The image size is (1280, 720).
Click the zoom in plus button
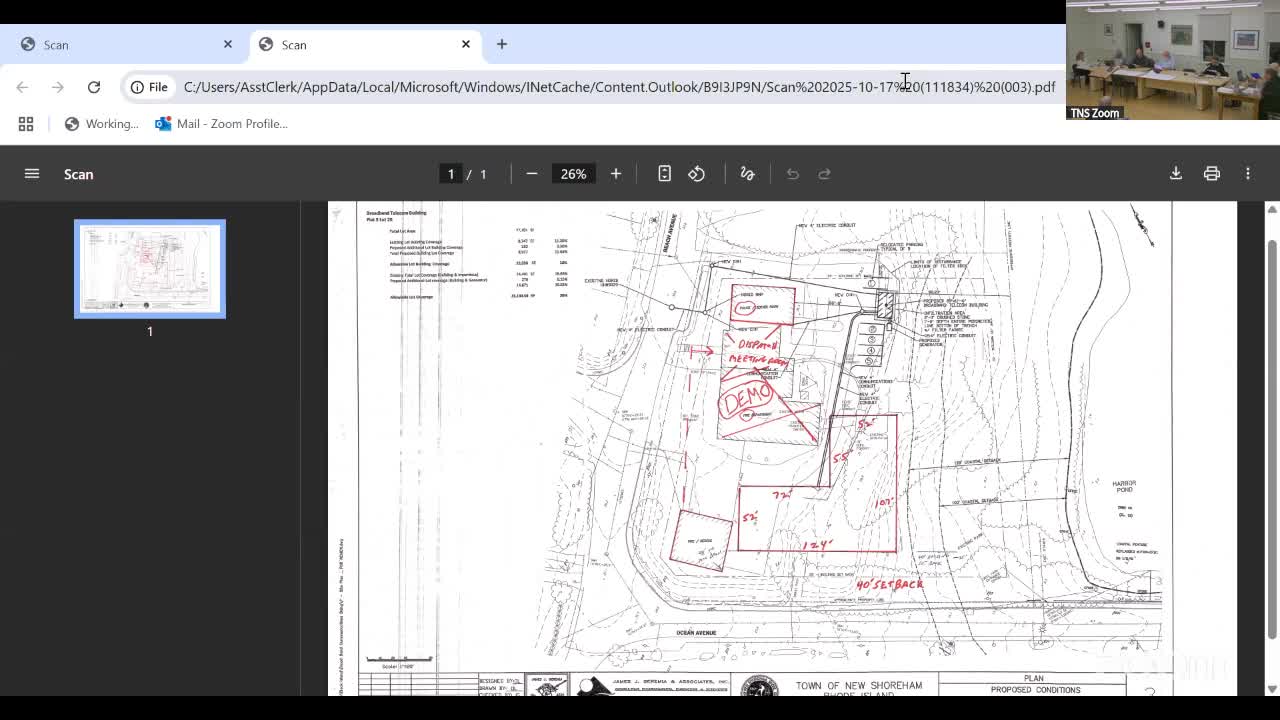616,174
